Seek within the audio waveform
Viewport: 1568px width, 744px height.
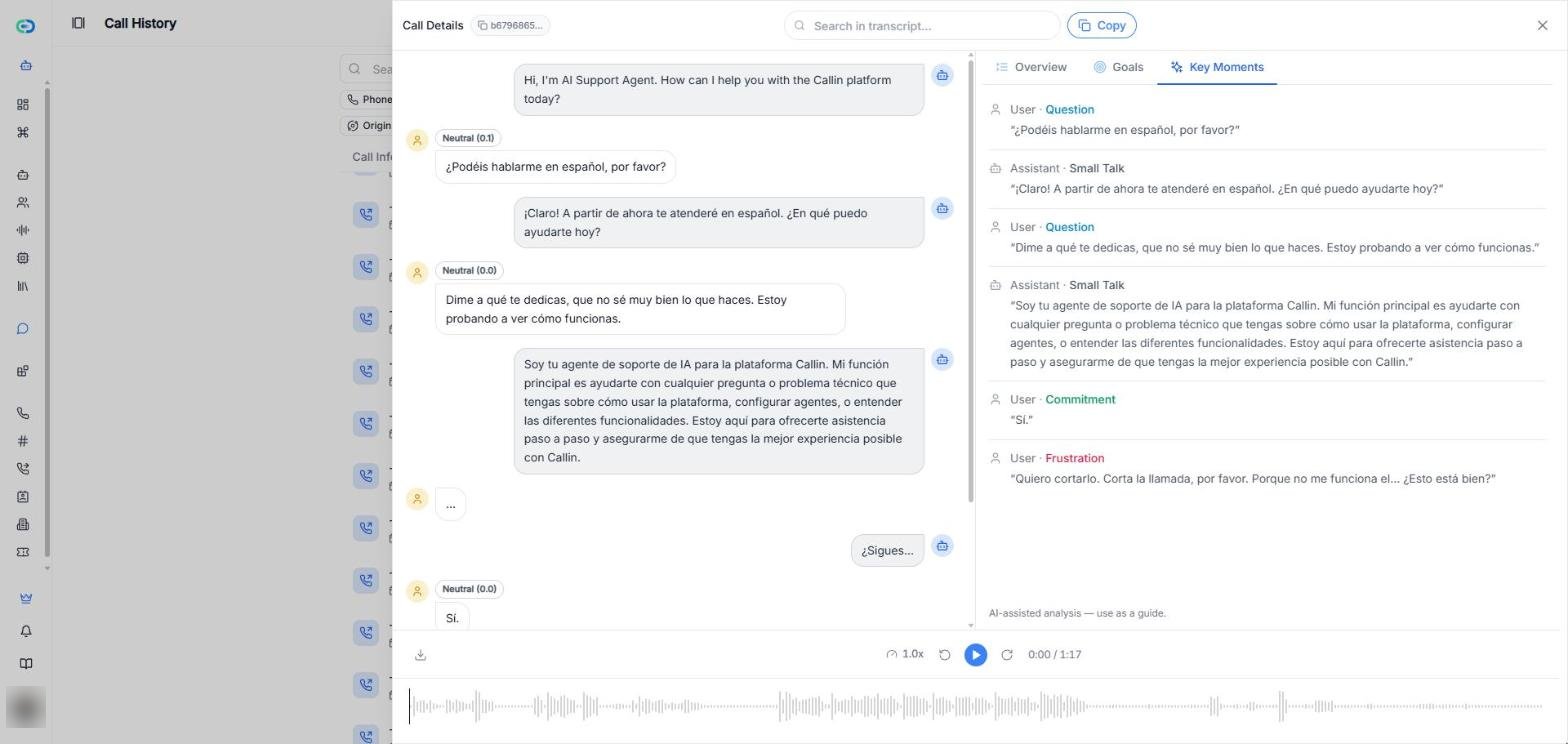click(x=975, y=706)
